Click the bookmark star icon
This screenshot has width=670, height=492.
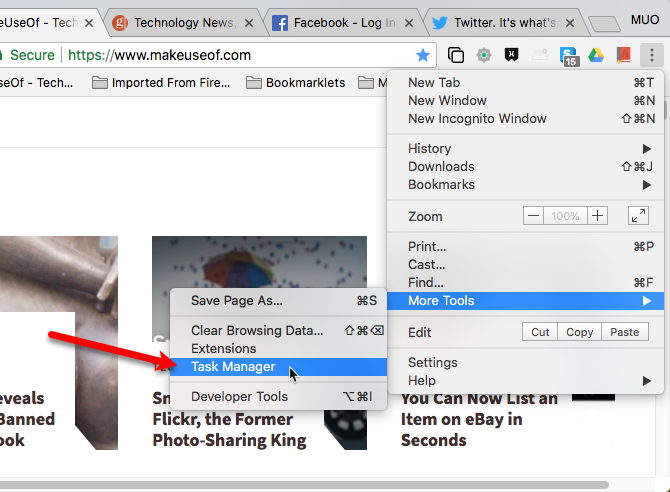point(423,55)
